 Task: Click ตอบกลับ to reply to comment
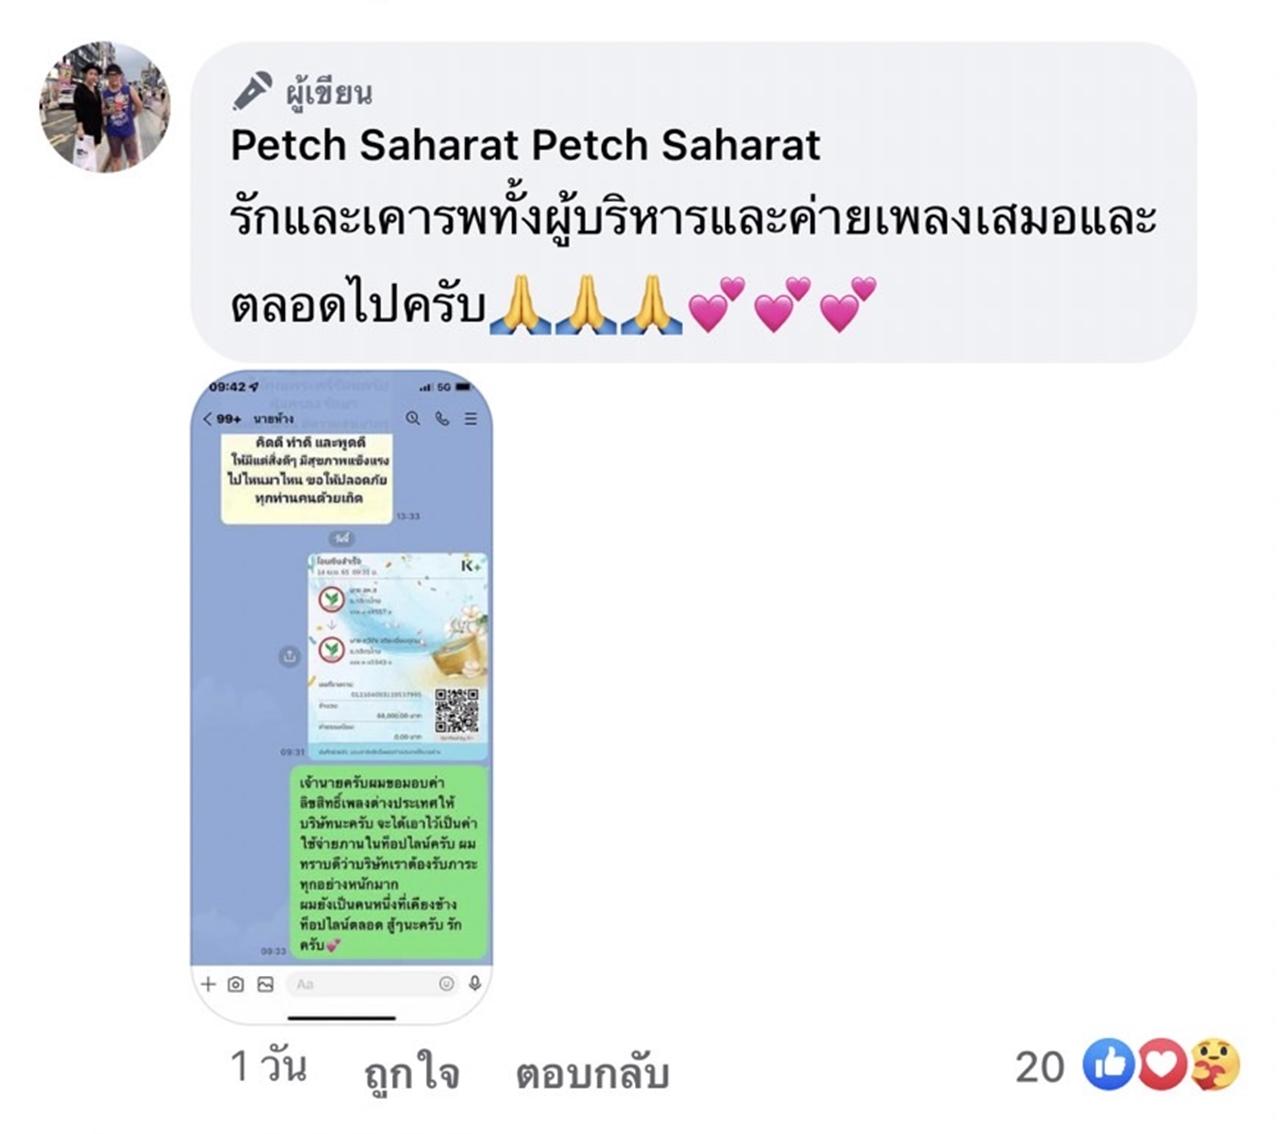tap(592, 1072)
